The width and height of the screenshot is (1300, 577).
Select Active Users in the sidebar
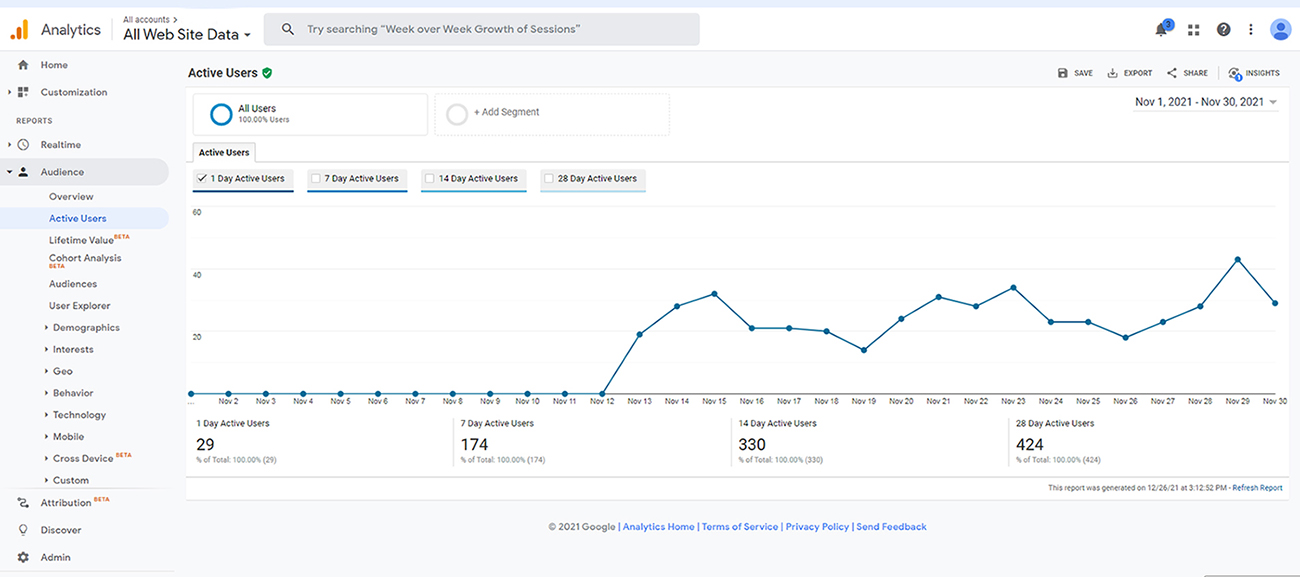pyautogui.click(x=78, y=218)
